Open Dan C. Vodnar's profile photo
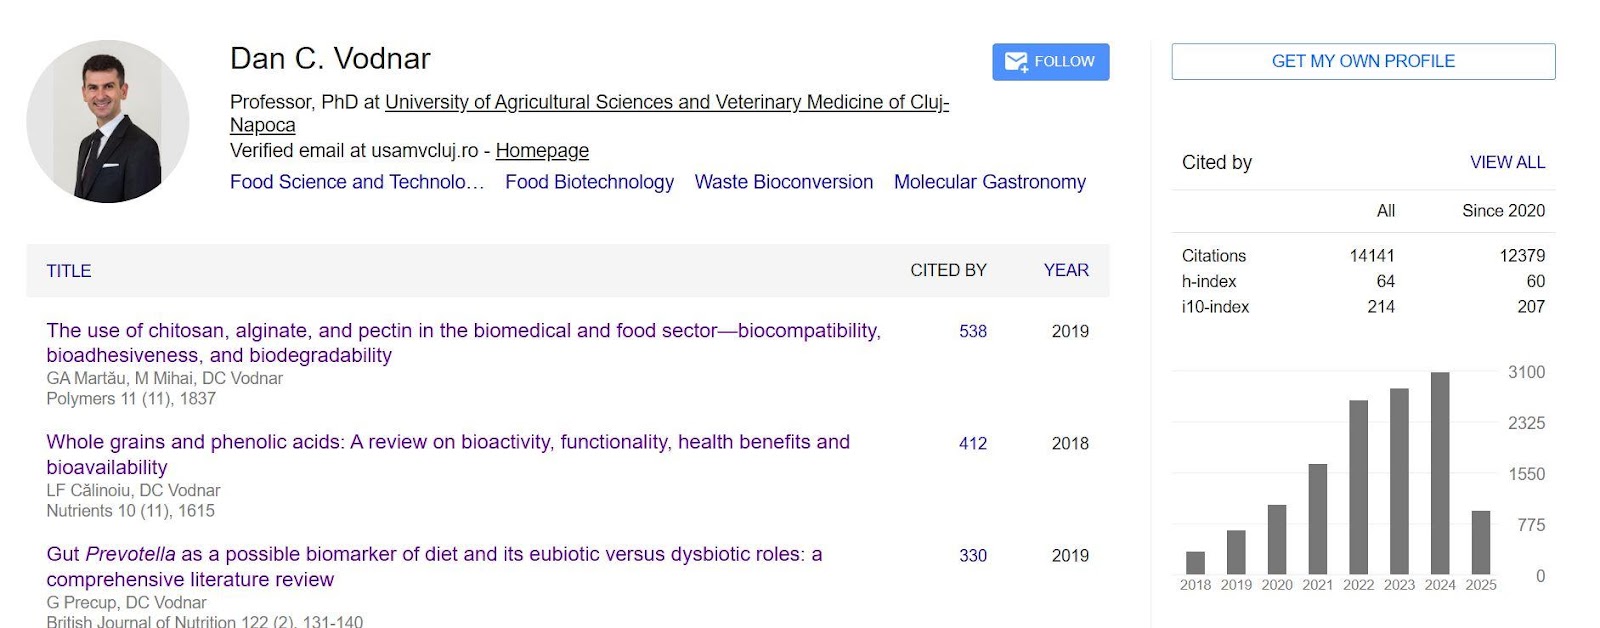1600x628 pixels. [x=108, y=121]
